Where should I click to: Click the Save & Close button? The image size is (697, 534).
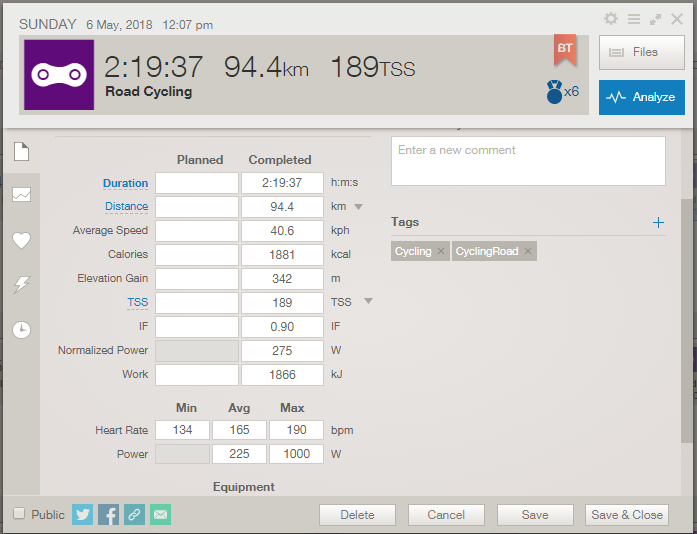pyautogui.click(x=626, y=515)
